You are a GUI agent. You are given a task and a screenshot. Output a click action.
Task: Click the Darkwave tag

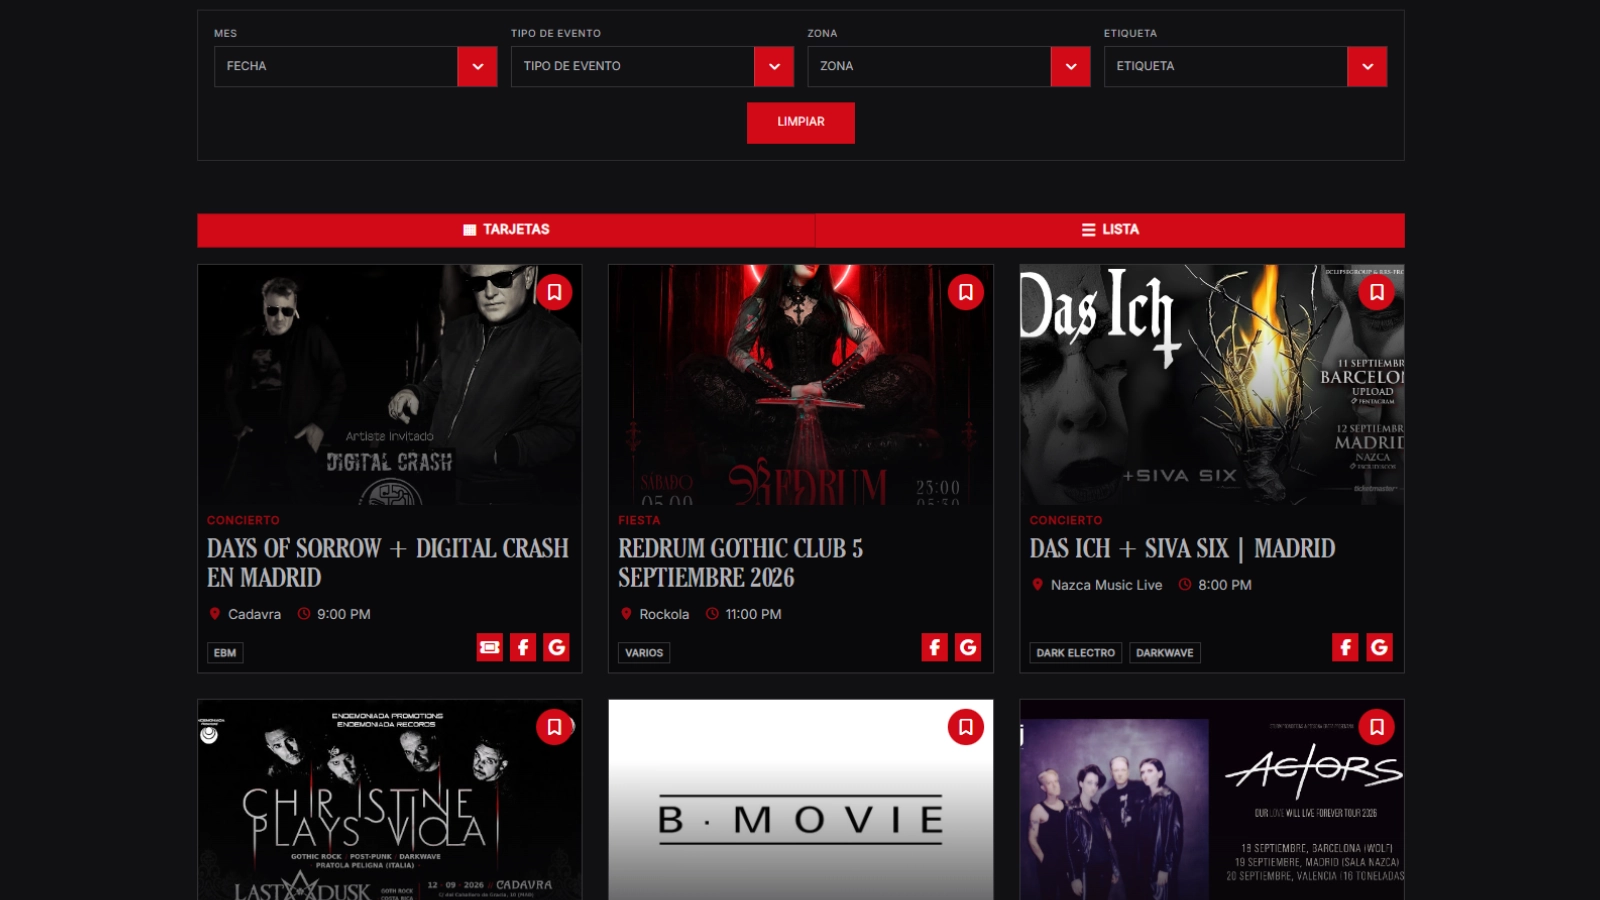click(1165, 653)
